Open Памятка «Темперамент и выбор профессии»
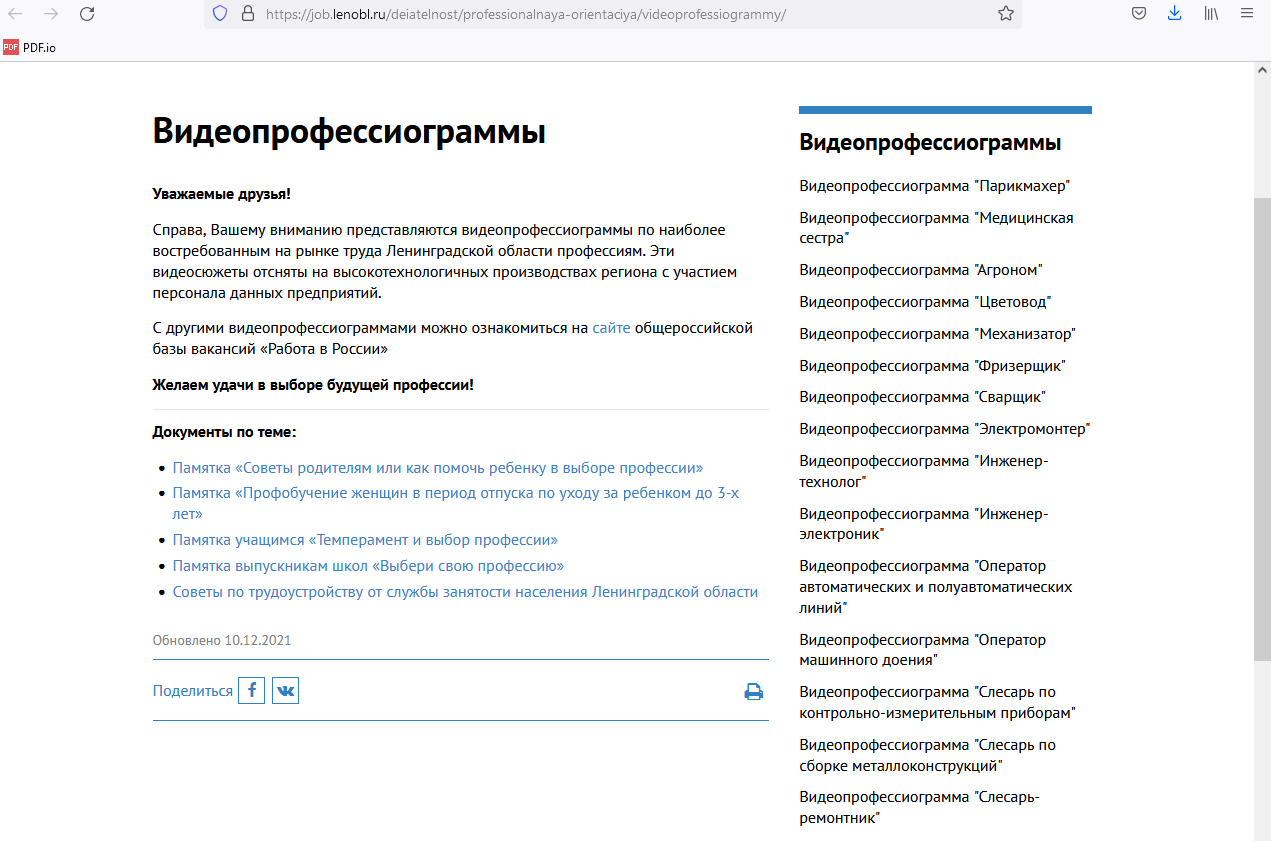 (365, 540)
